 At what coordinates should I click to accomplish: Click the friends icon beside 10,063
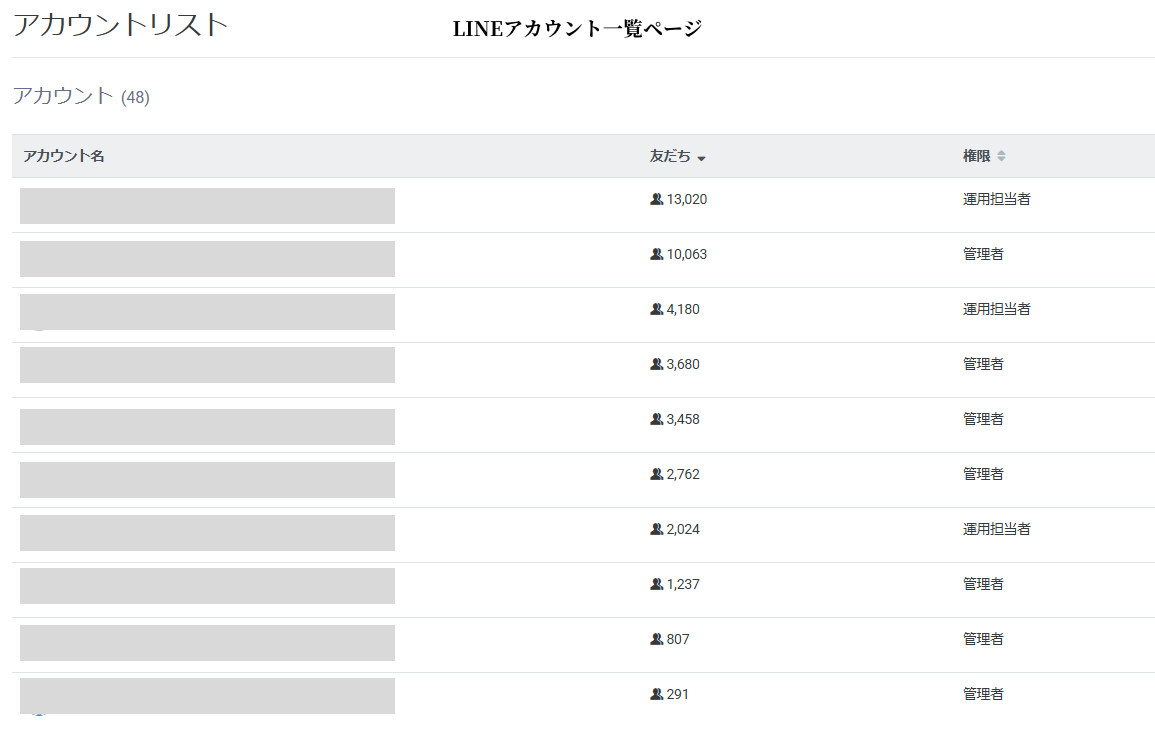point(656,255)
